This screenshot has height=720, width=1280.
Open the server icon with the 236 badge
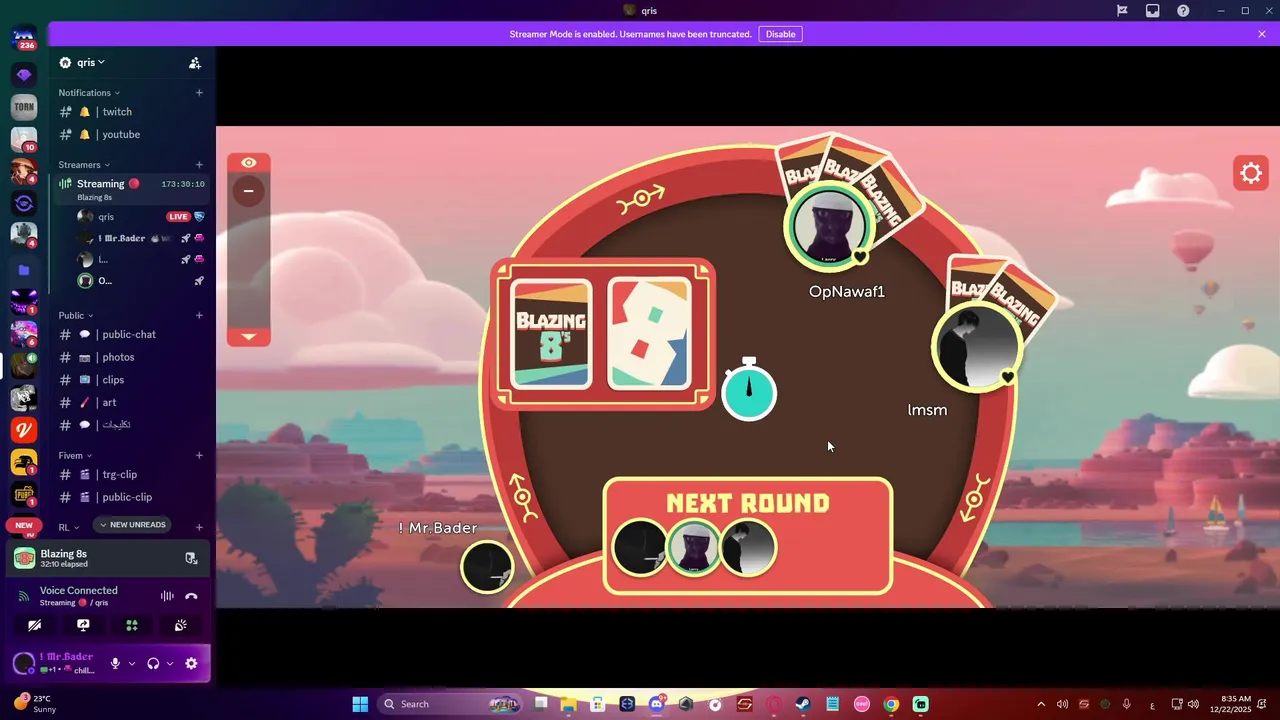(24, 39)
